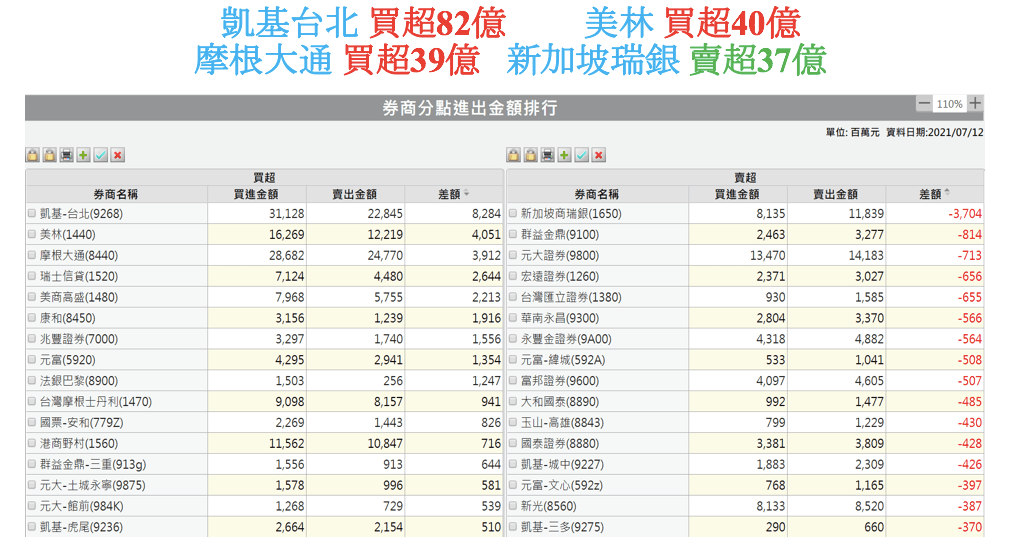The height and width of the screenshot is (553, 1016).
Task: Click the first lock icon above the 賣超 table
Action: click(513, 155)
